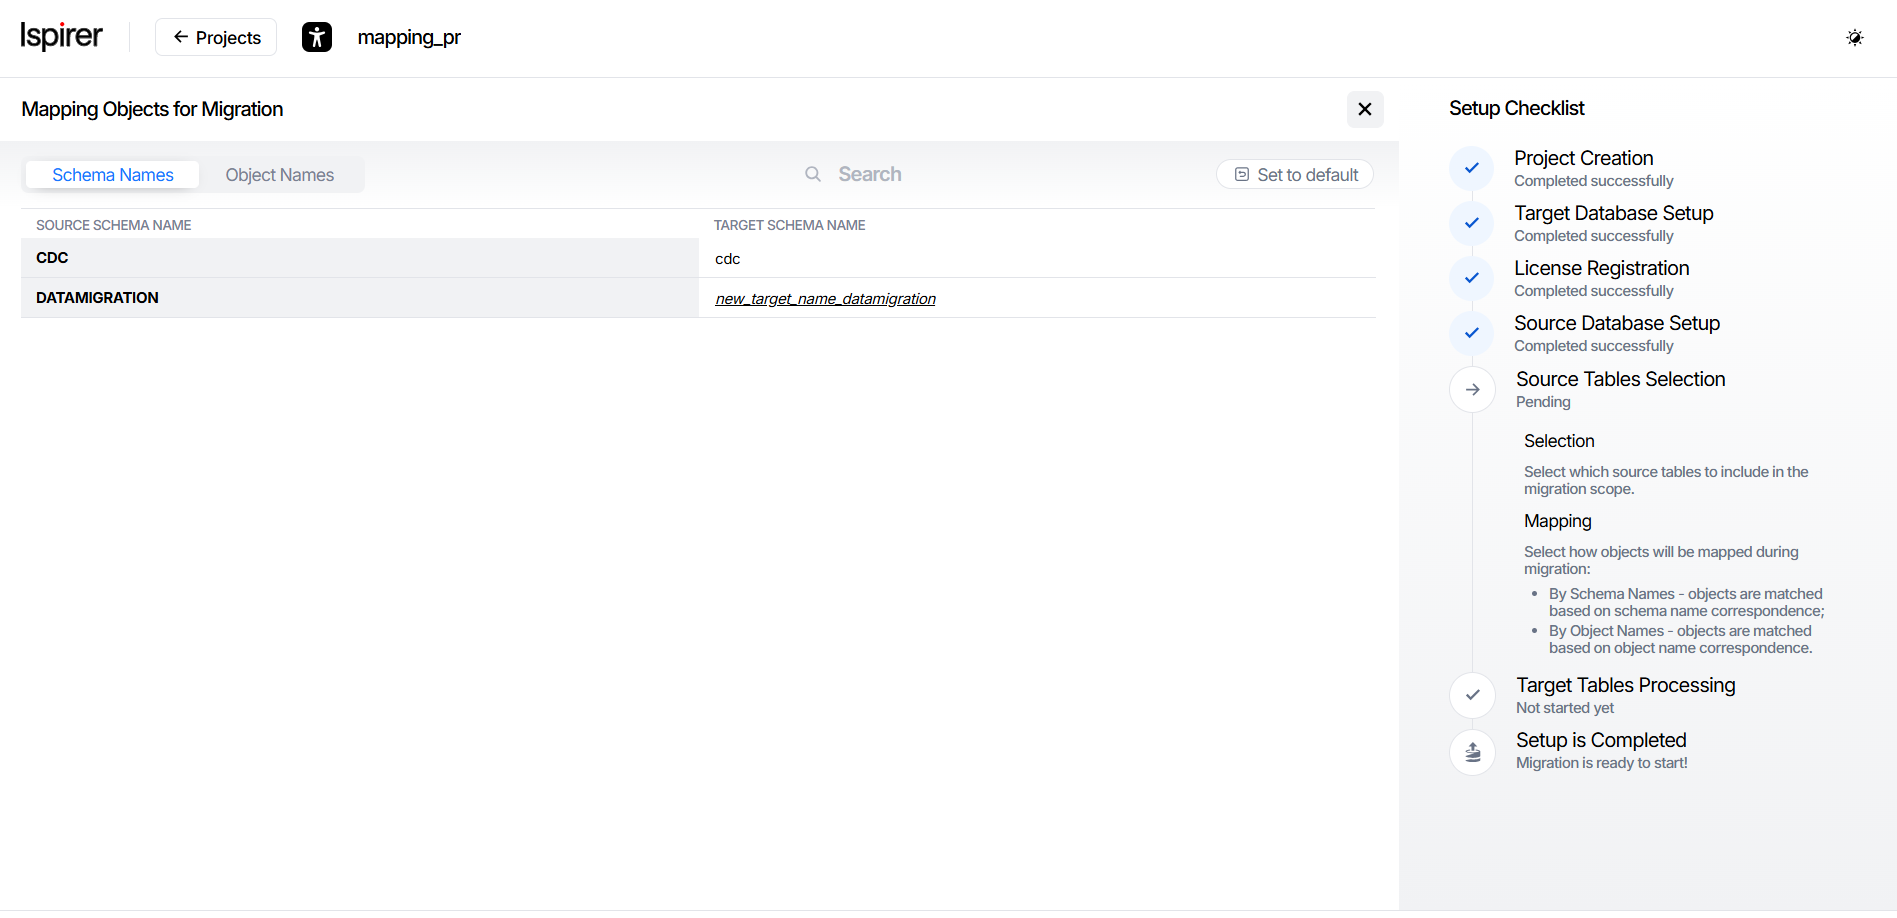
Task: Click the License Registration checkmark icon
Action: point(1471,278)
